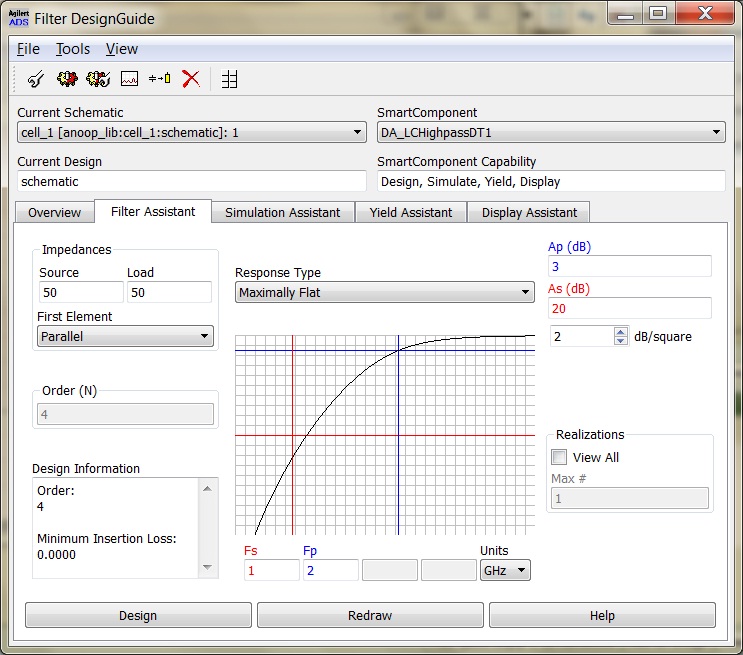Open the Response Type dropdown

(384, 292)
